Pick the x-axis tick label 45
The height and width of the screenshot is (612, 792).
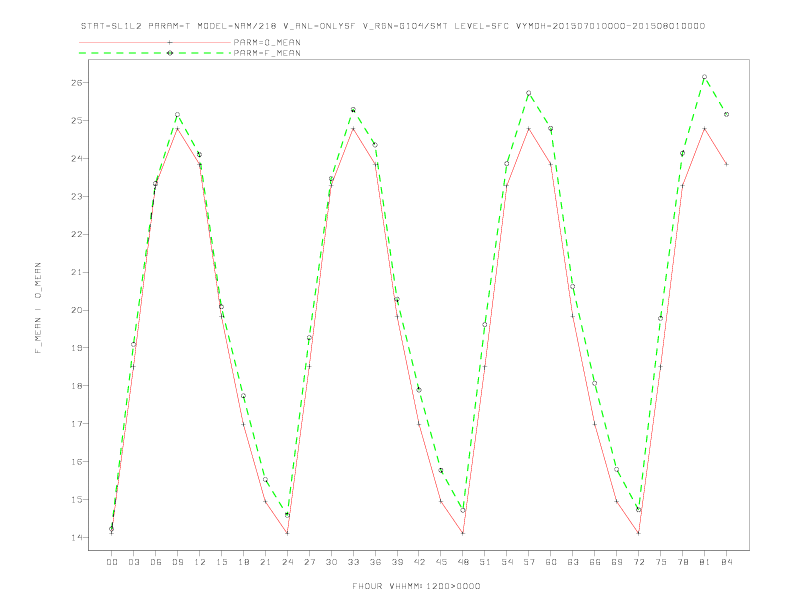click(441, 562)
